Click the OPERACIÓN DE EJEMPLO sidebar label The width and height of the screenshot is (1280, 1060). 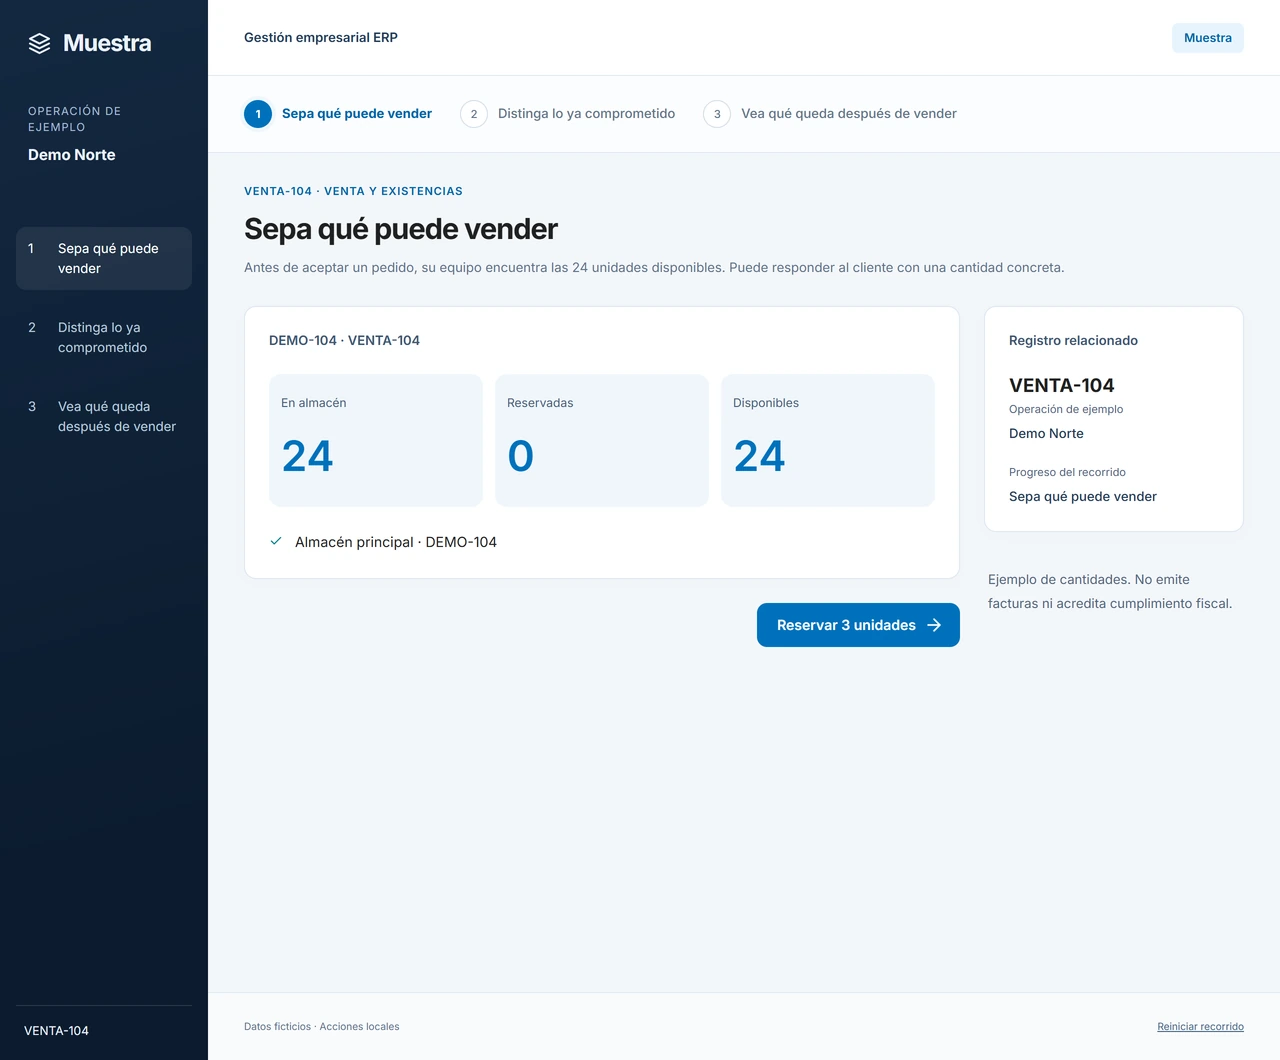(x=75, y=119)
